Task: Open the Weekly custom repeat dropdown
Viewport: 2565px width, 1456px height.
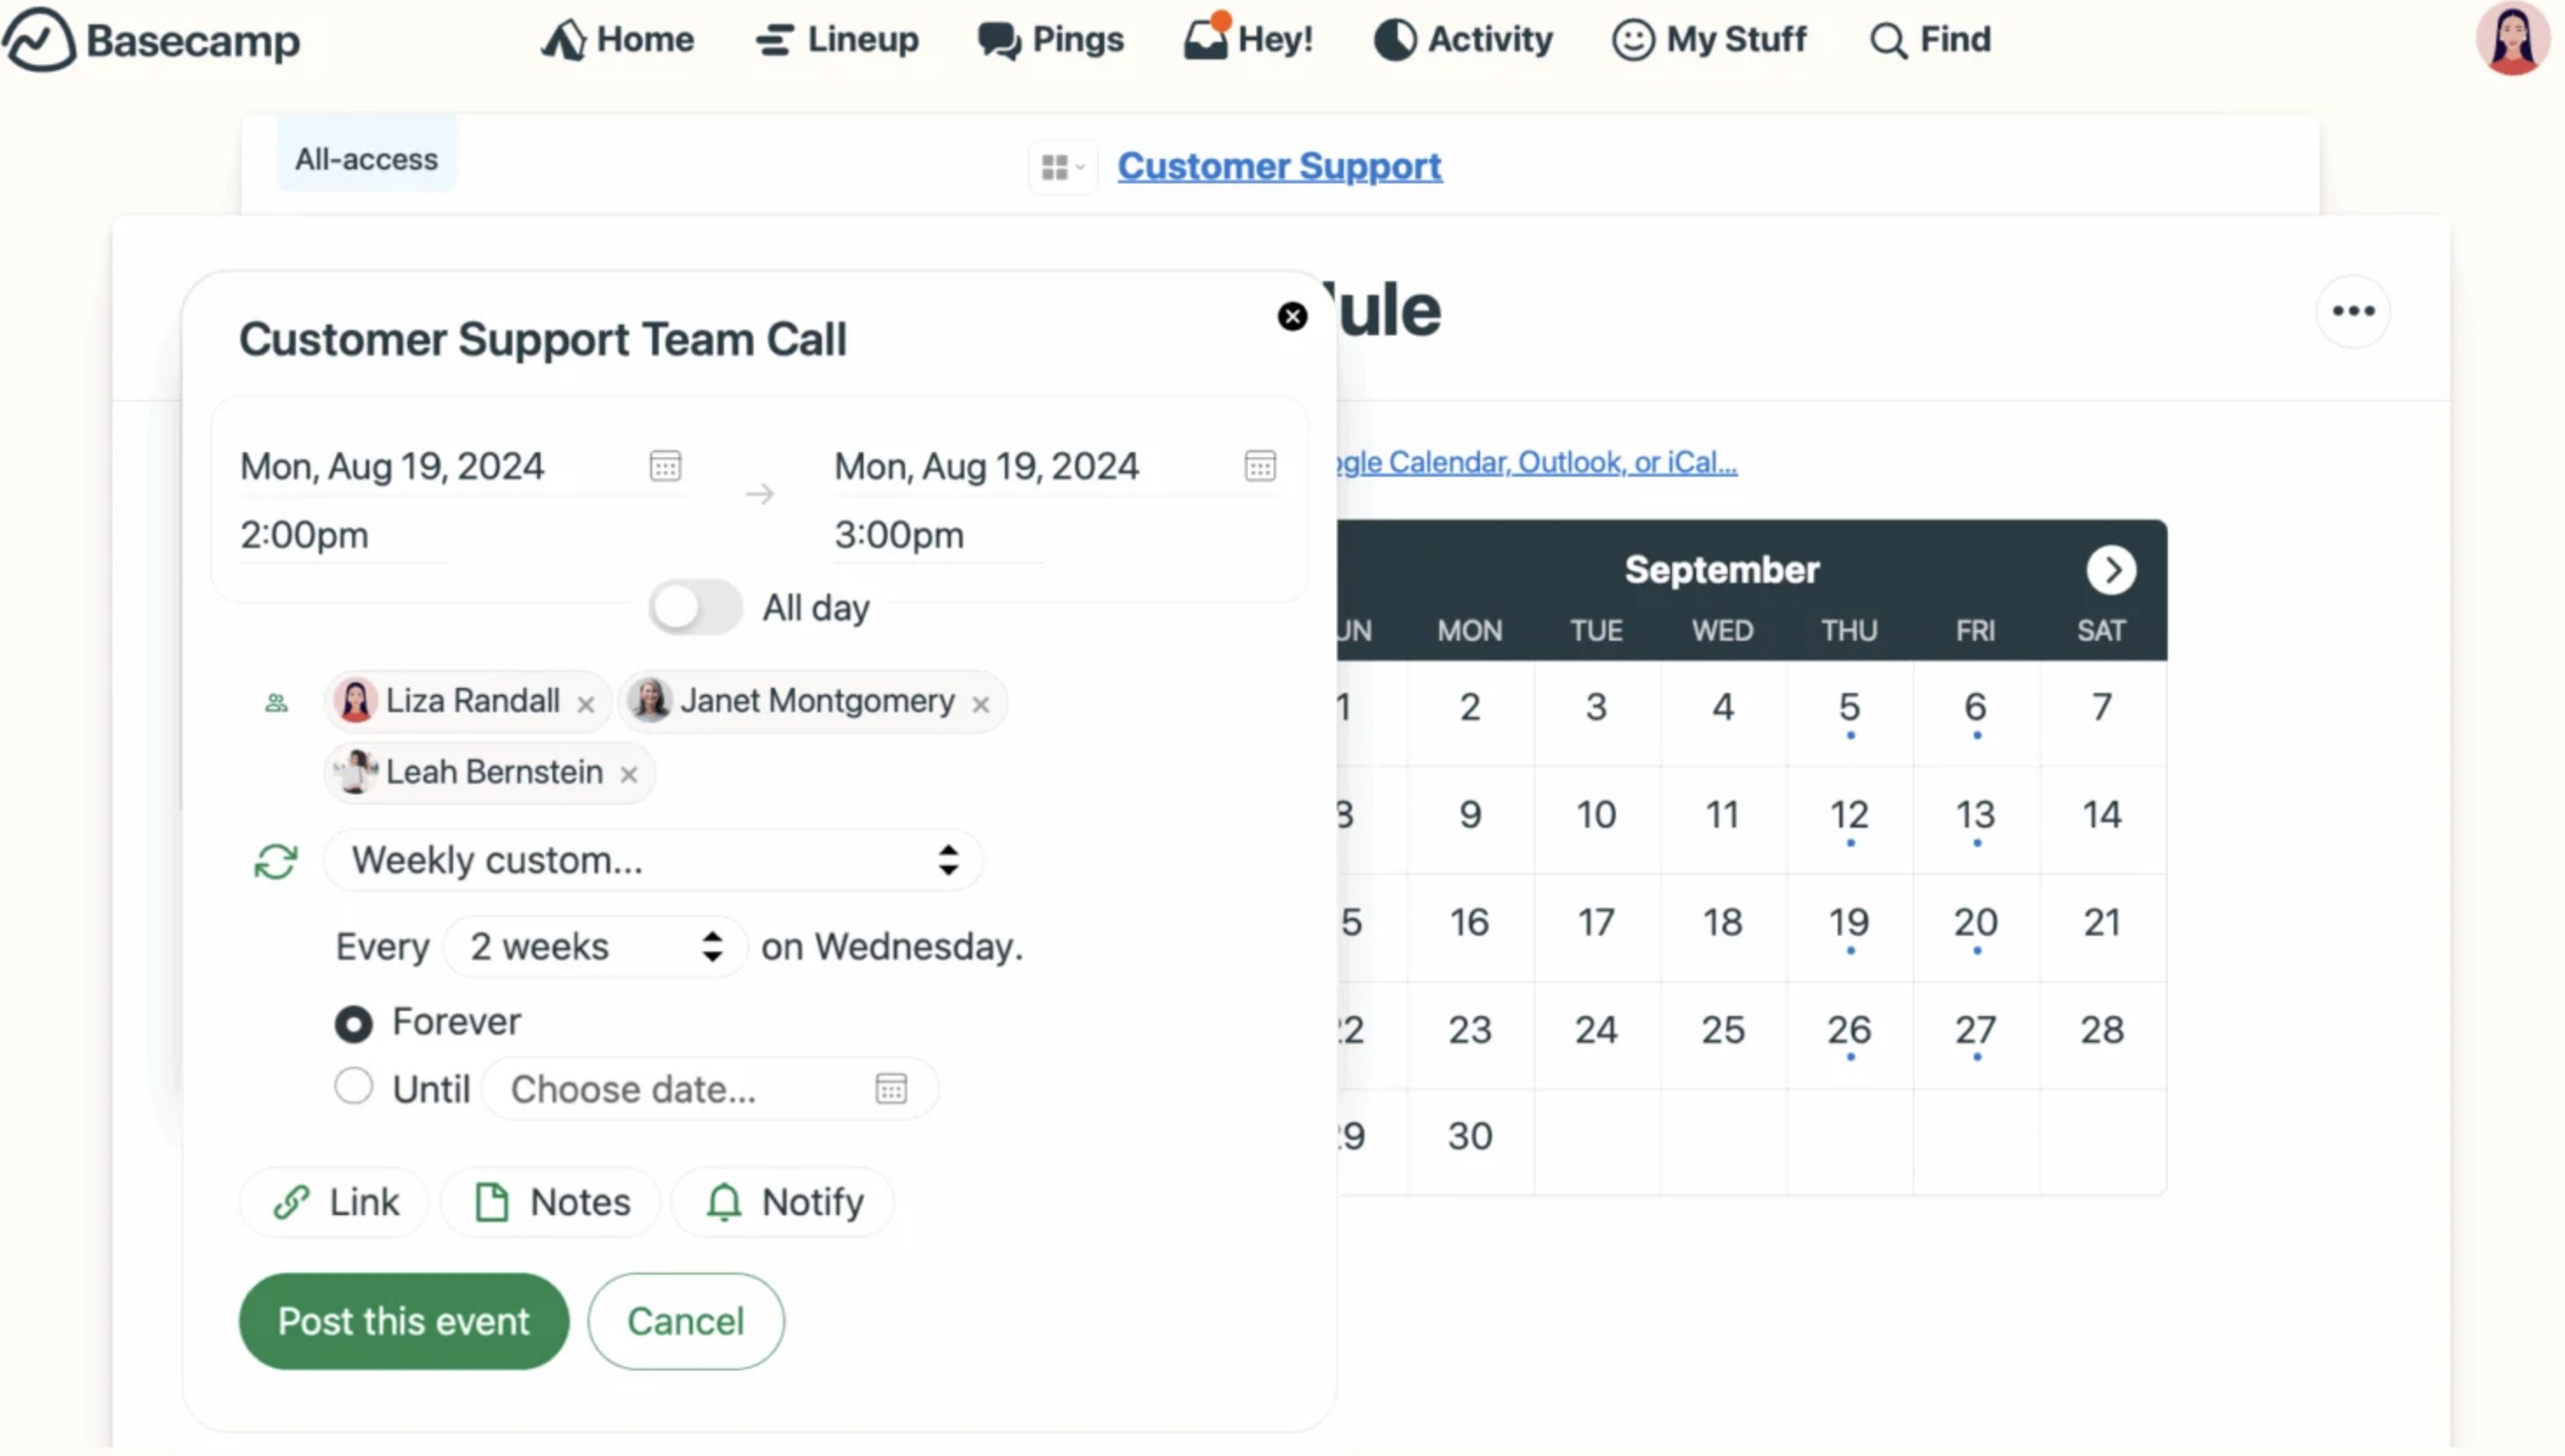Action: coord(653,861)
